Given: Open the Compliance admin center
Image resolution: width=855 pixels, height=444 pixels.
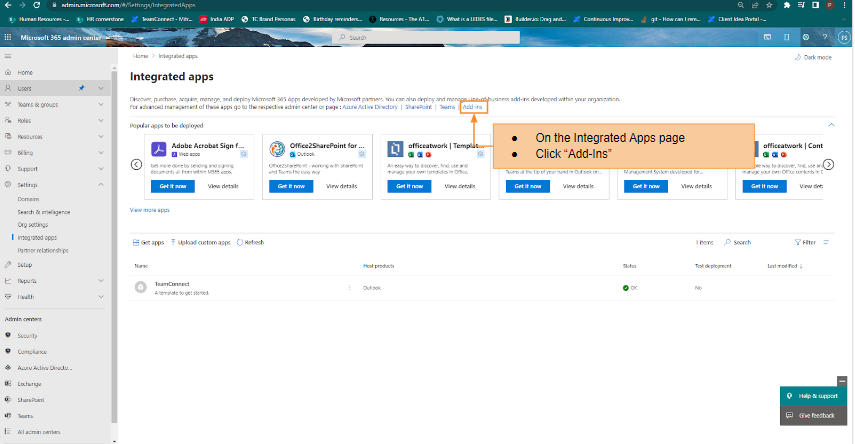Looking at the screenshot, I should pos(32,352).
